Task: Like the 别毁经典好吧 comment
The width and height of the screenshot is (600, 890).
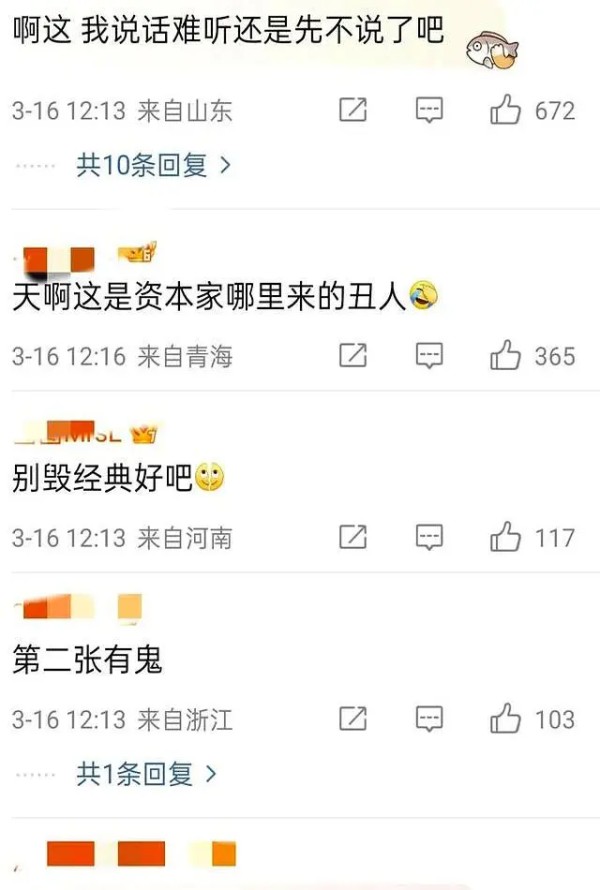Action: click(x=505, y=537)
